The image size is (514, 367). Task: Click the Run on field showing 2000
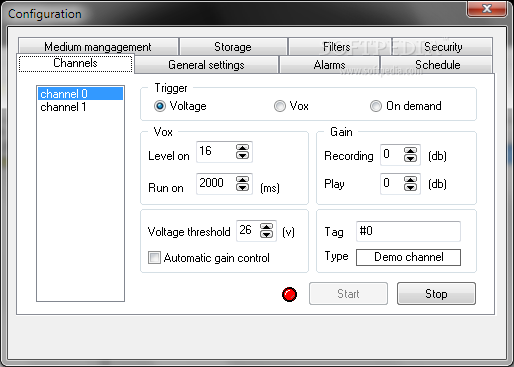tap(216, 184)
